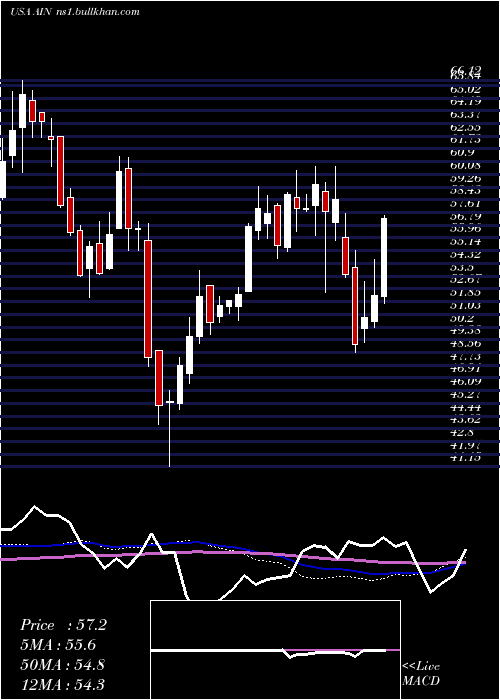500x700 pixels.
Task: Click the 41.97 price axis label
Action: pyautogui.click(x=466, y=445)
